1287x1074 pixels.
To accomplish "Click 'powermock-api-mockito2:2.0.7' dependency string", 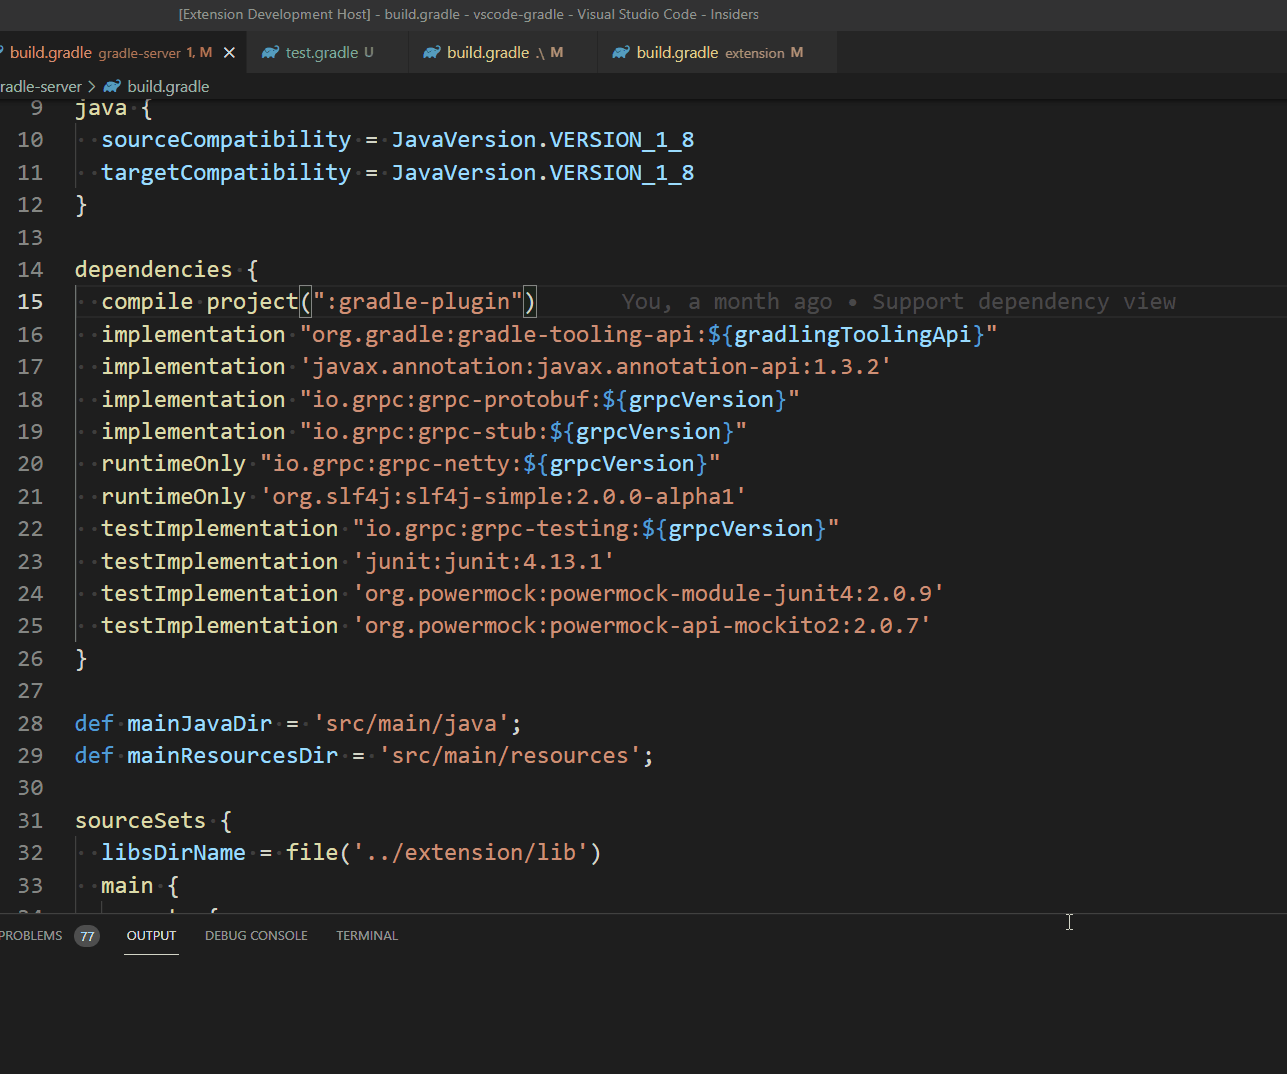I will (x=733, y=625).
